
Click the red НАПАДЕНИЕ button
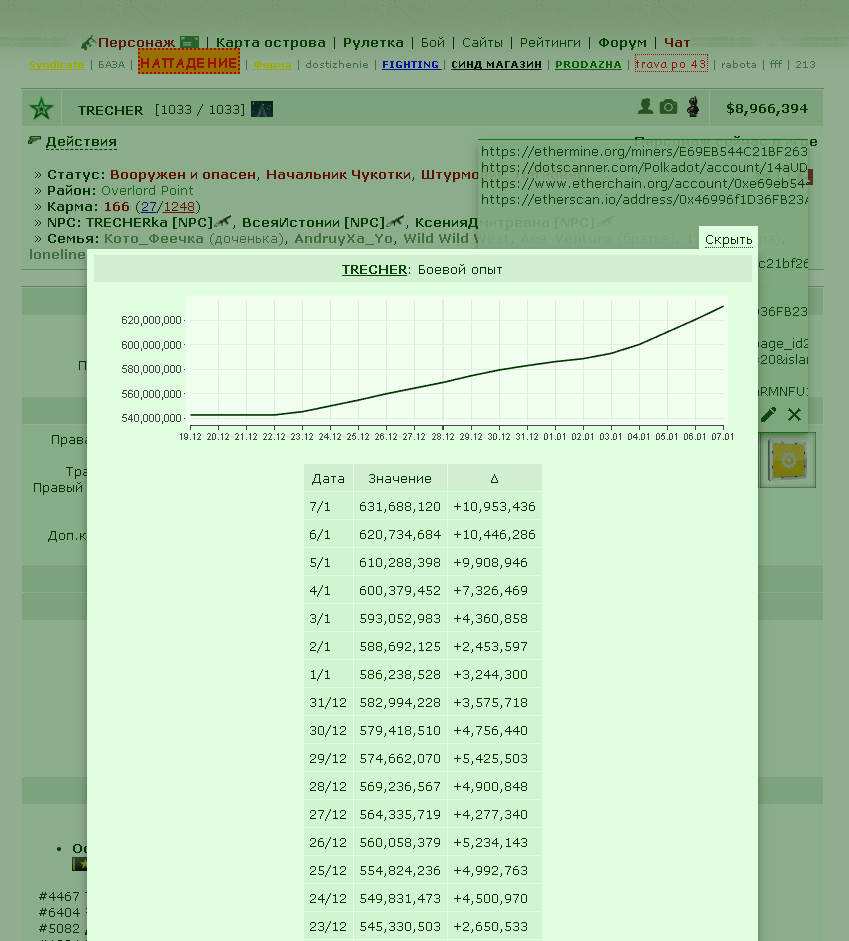(x=189, y=62)
